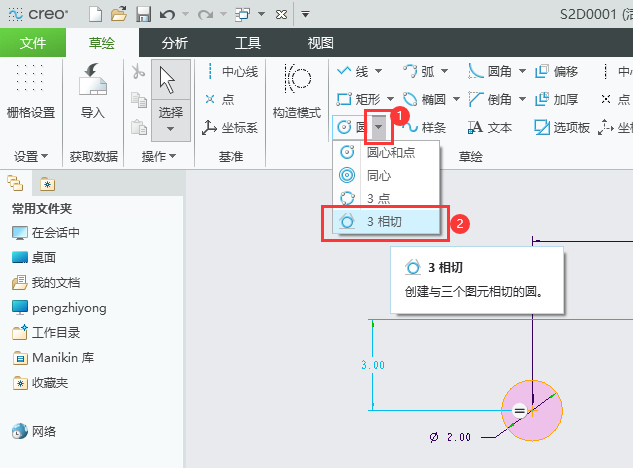Click the Coordinate system (坐标系) tool
The width and height of the screenshot is (633, 468).
pyautogui.click(x=230, y=128)
